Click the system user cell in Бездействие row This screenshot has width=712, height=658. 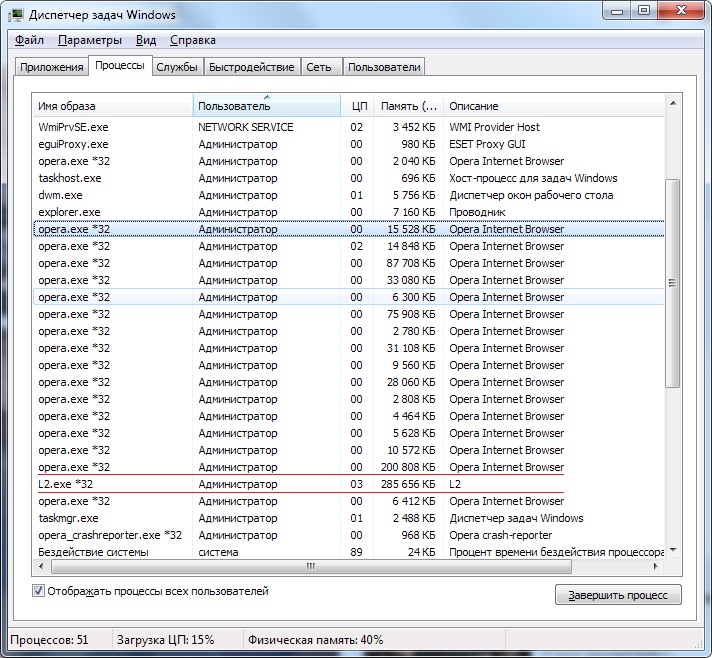click(x=218, y=552)
